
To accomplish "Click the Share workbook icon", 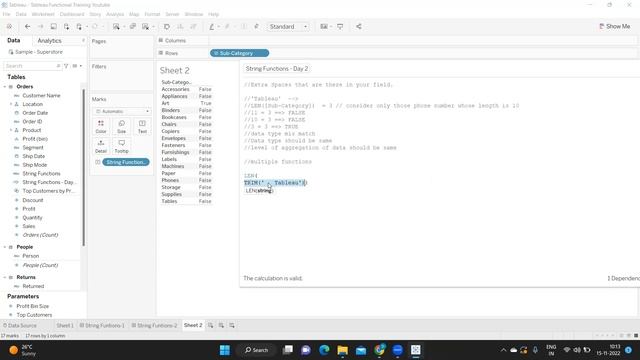I will [359, 27].
